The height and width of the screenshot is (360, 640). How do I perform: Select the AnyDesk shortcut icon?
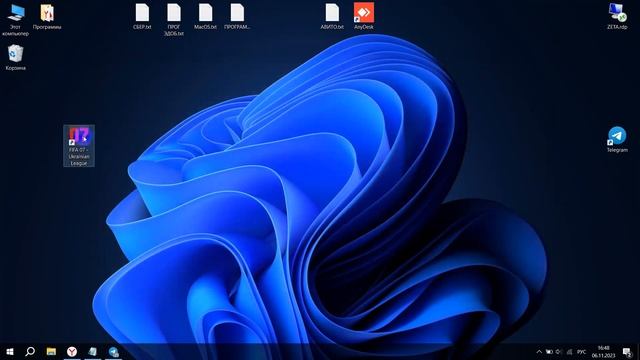[x=364, y=16]
